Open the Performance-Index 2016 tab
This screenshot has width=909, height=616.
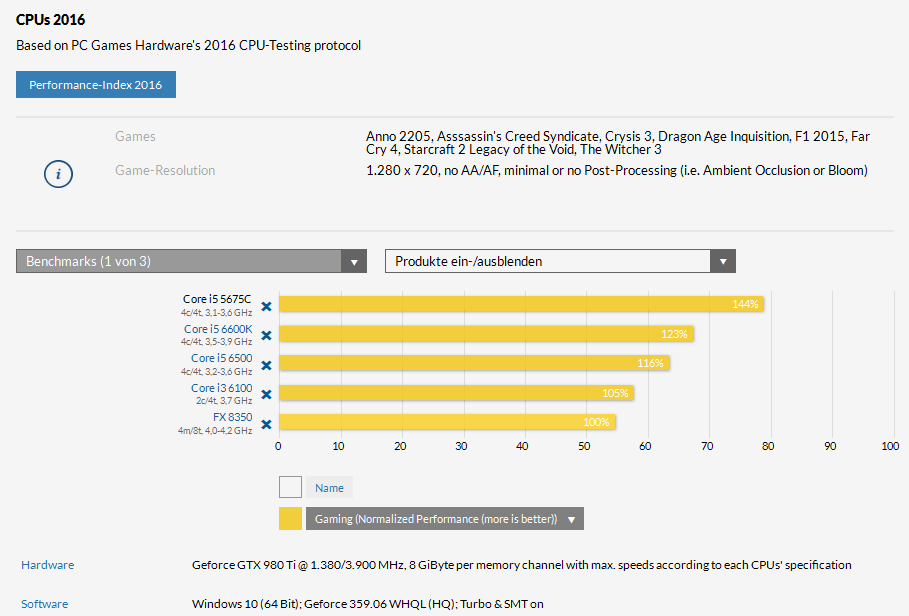point(96,85)
